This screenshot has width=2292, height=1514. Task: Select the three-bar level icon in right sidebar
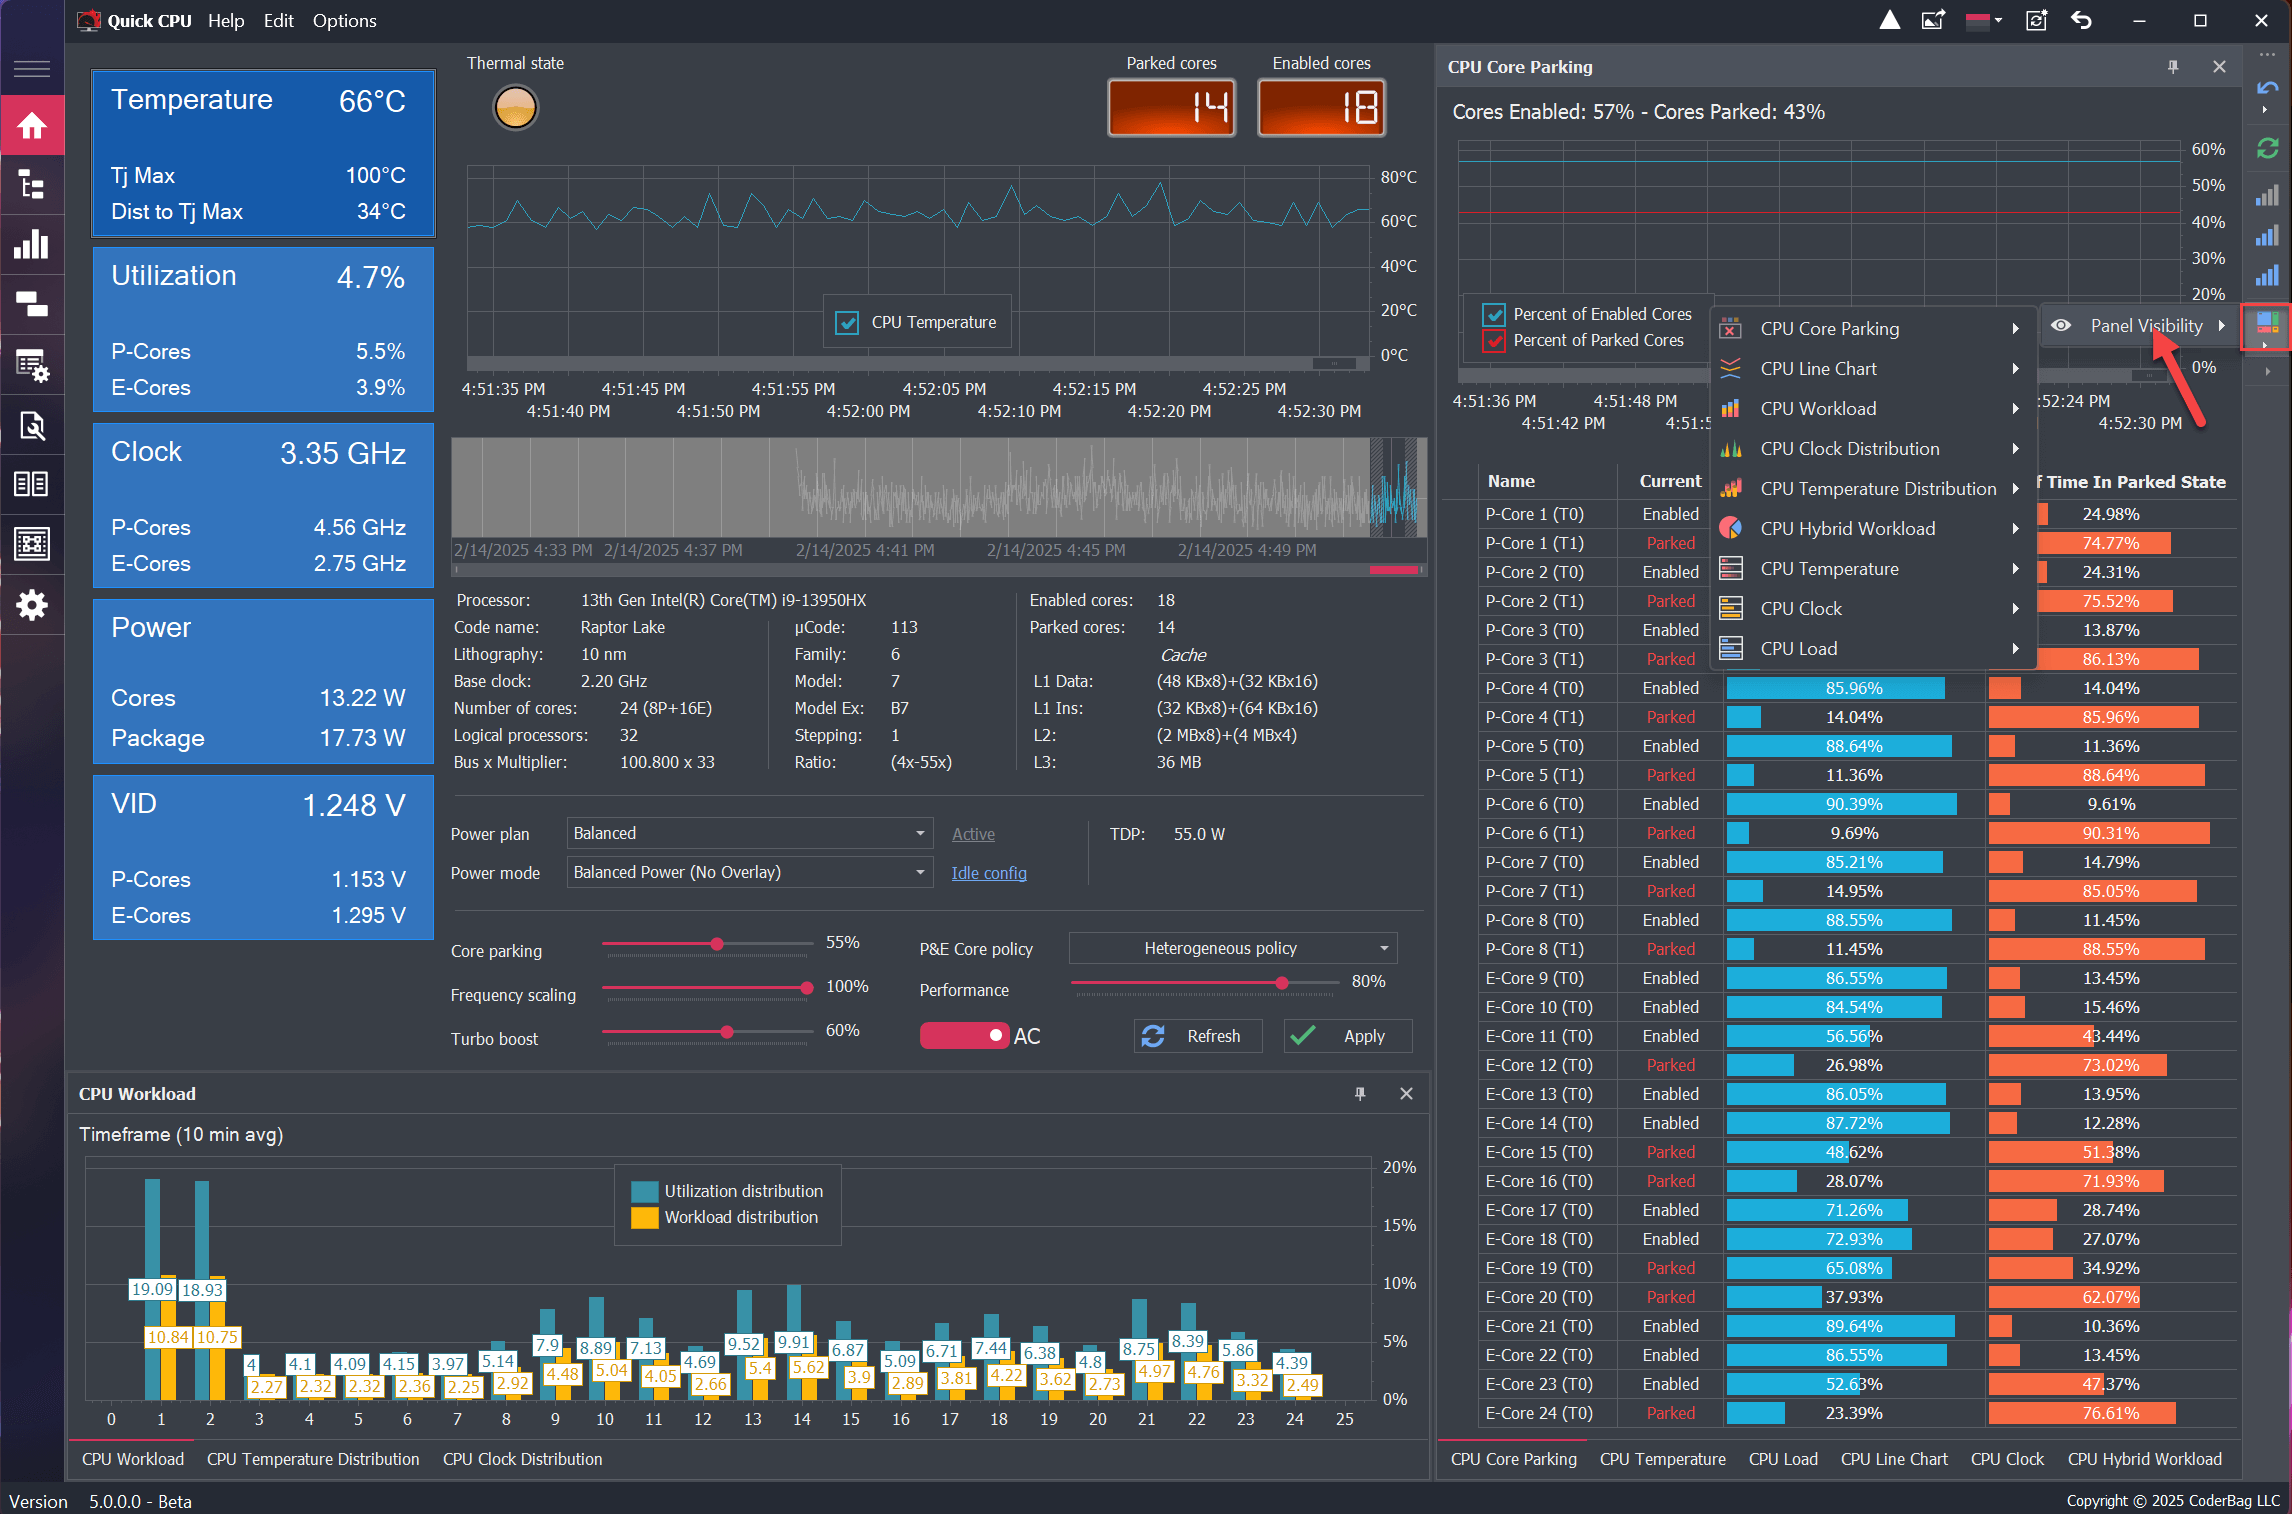[2268, 235]
